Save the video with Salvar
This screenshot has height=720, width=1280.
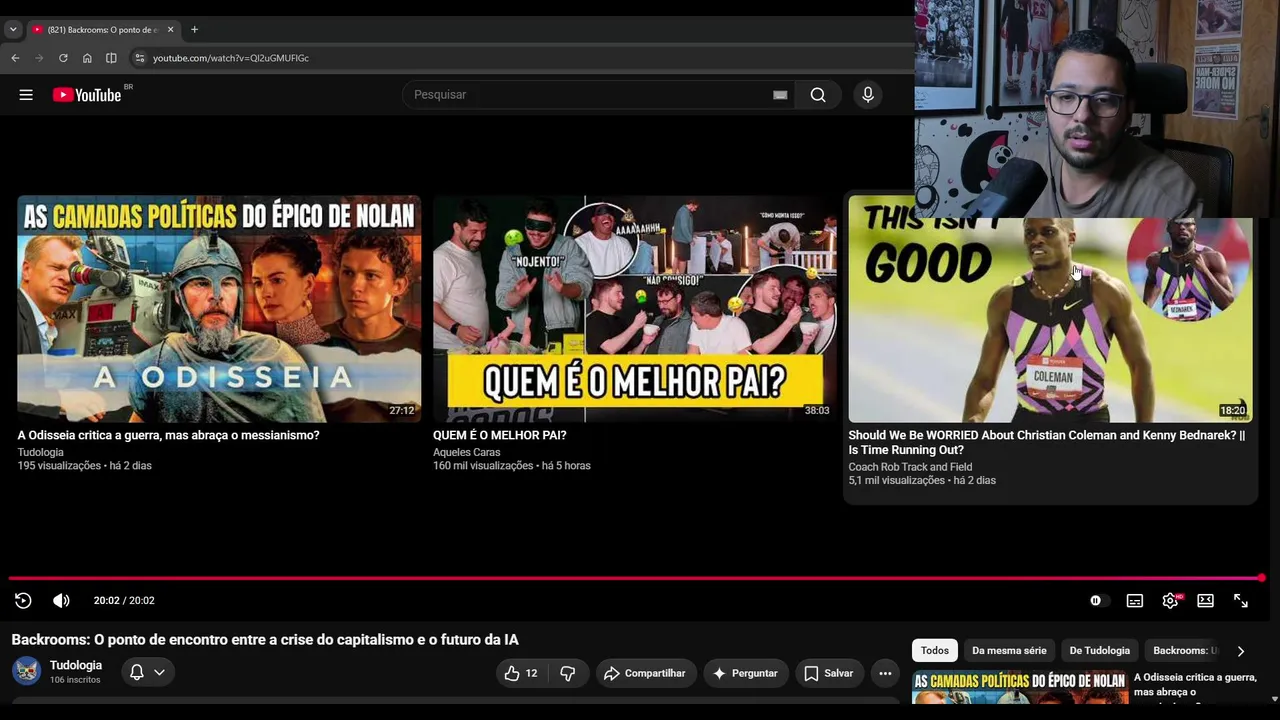click(829, 673)
